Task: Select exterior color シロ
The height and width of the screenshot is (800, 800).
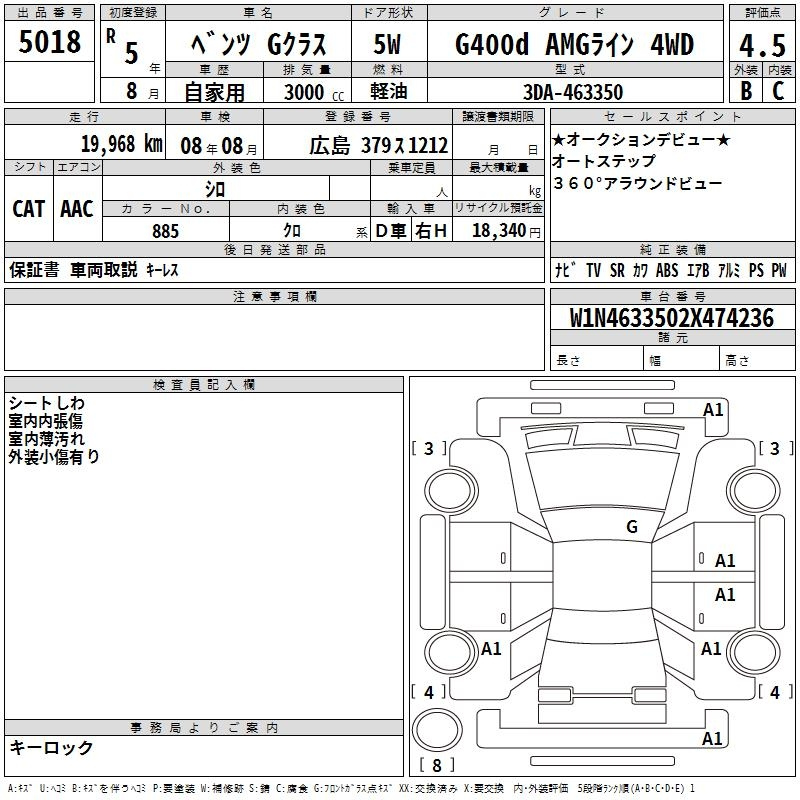Action: [215, 190]
